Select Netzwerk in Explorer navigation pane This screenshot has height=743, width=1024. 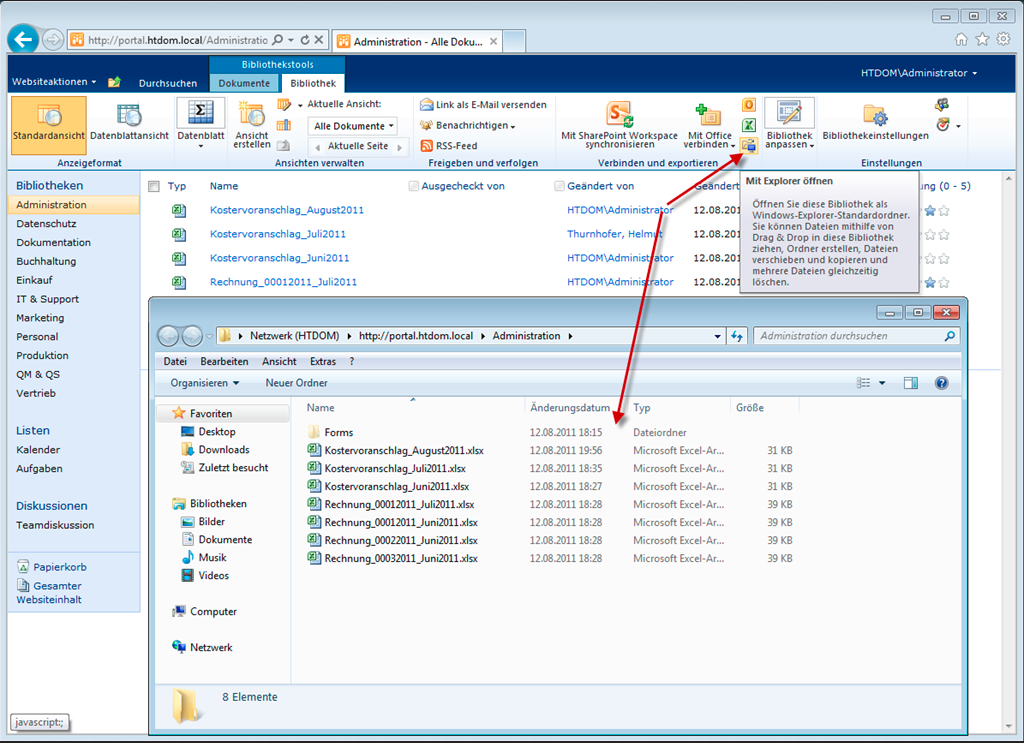pyautogui.click(x=211, y=647)
